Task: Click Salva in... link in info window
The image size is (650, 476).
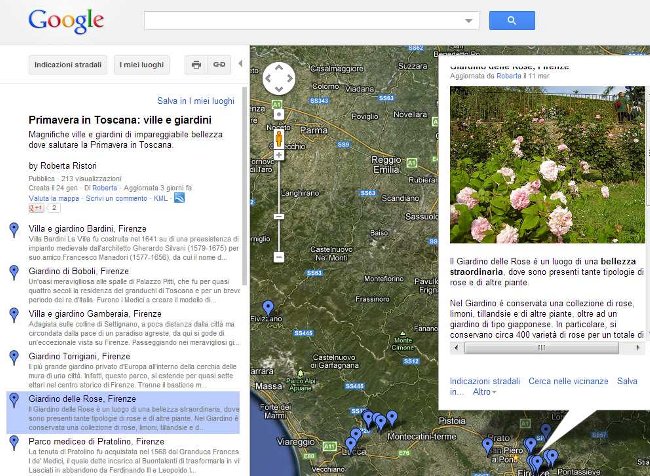Action: (627, 381)
